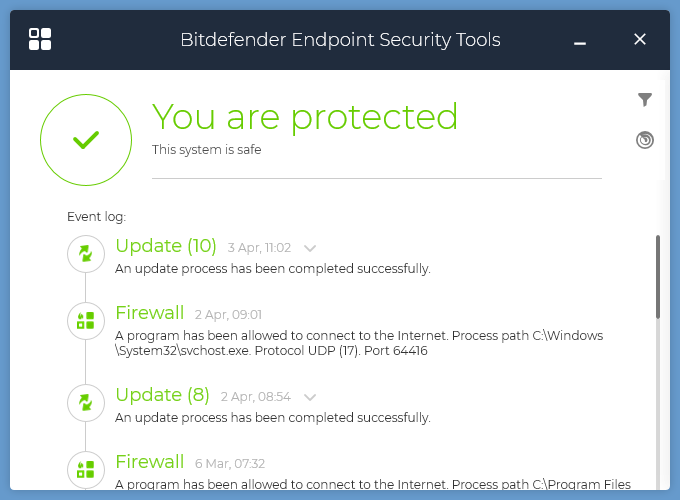Screen dimensions: 680x500
Task: Expand the Update (8) event chevron
Action: point(310,397)
